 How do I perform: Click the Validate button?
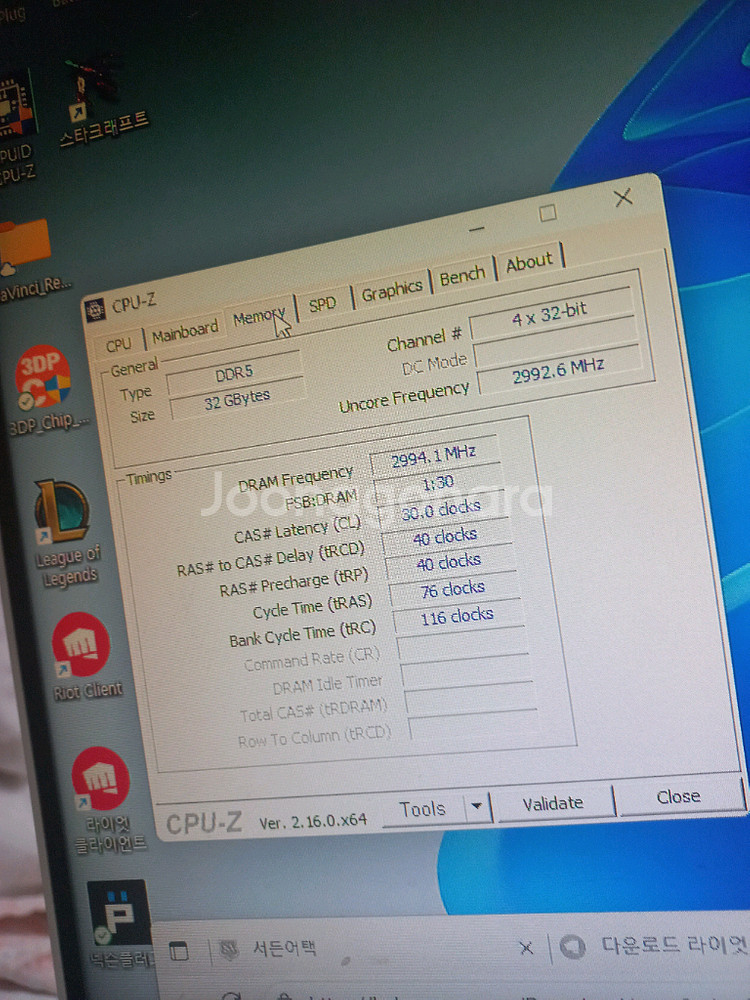coord(553,803)
